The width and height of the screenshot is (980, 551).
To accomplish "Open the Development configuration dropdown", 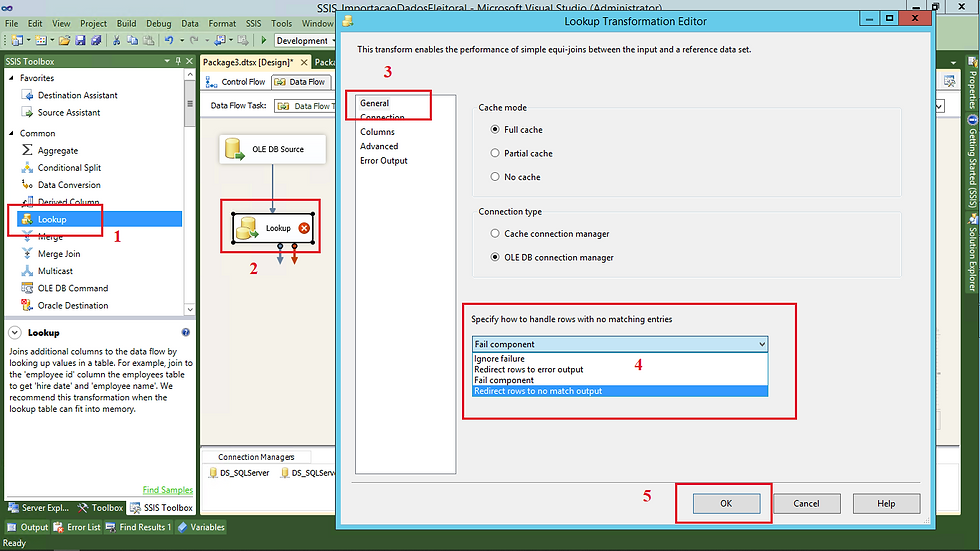I will point(304,41).
